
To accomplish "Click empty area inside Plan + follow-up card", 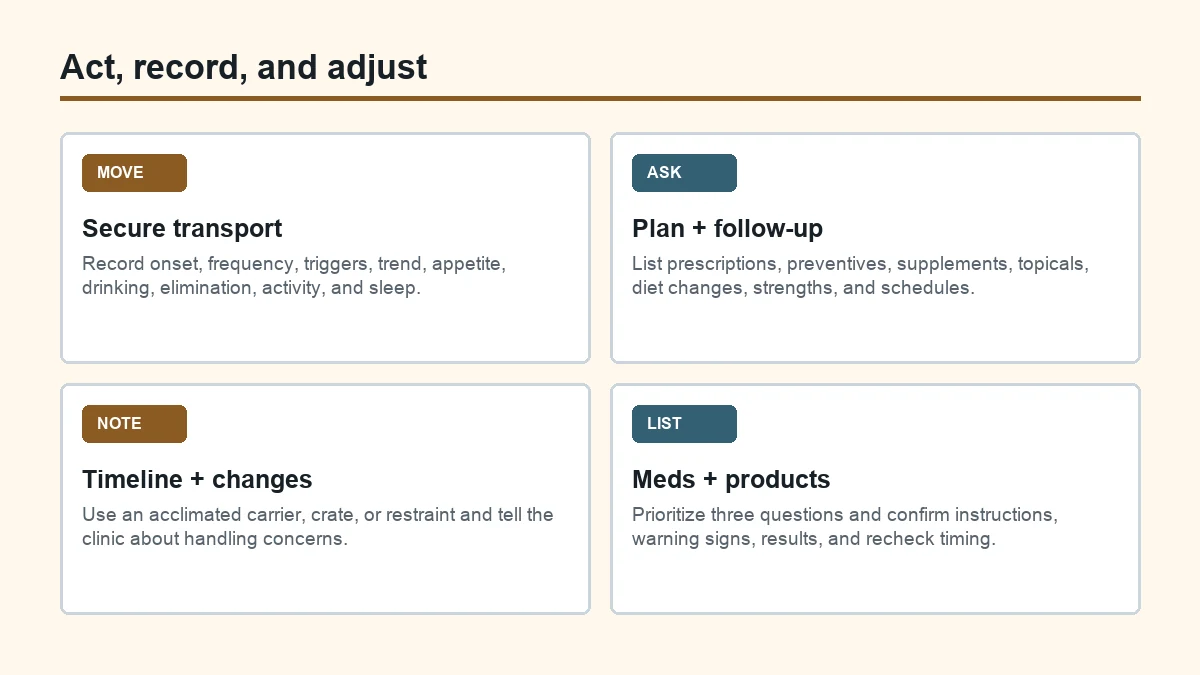I will tap(875, 332).
